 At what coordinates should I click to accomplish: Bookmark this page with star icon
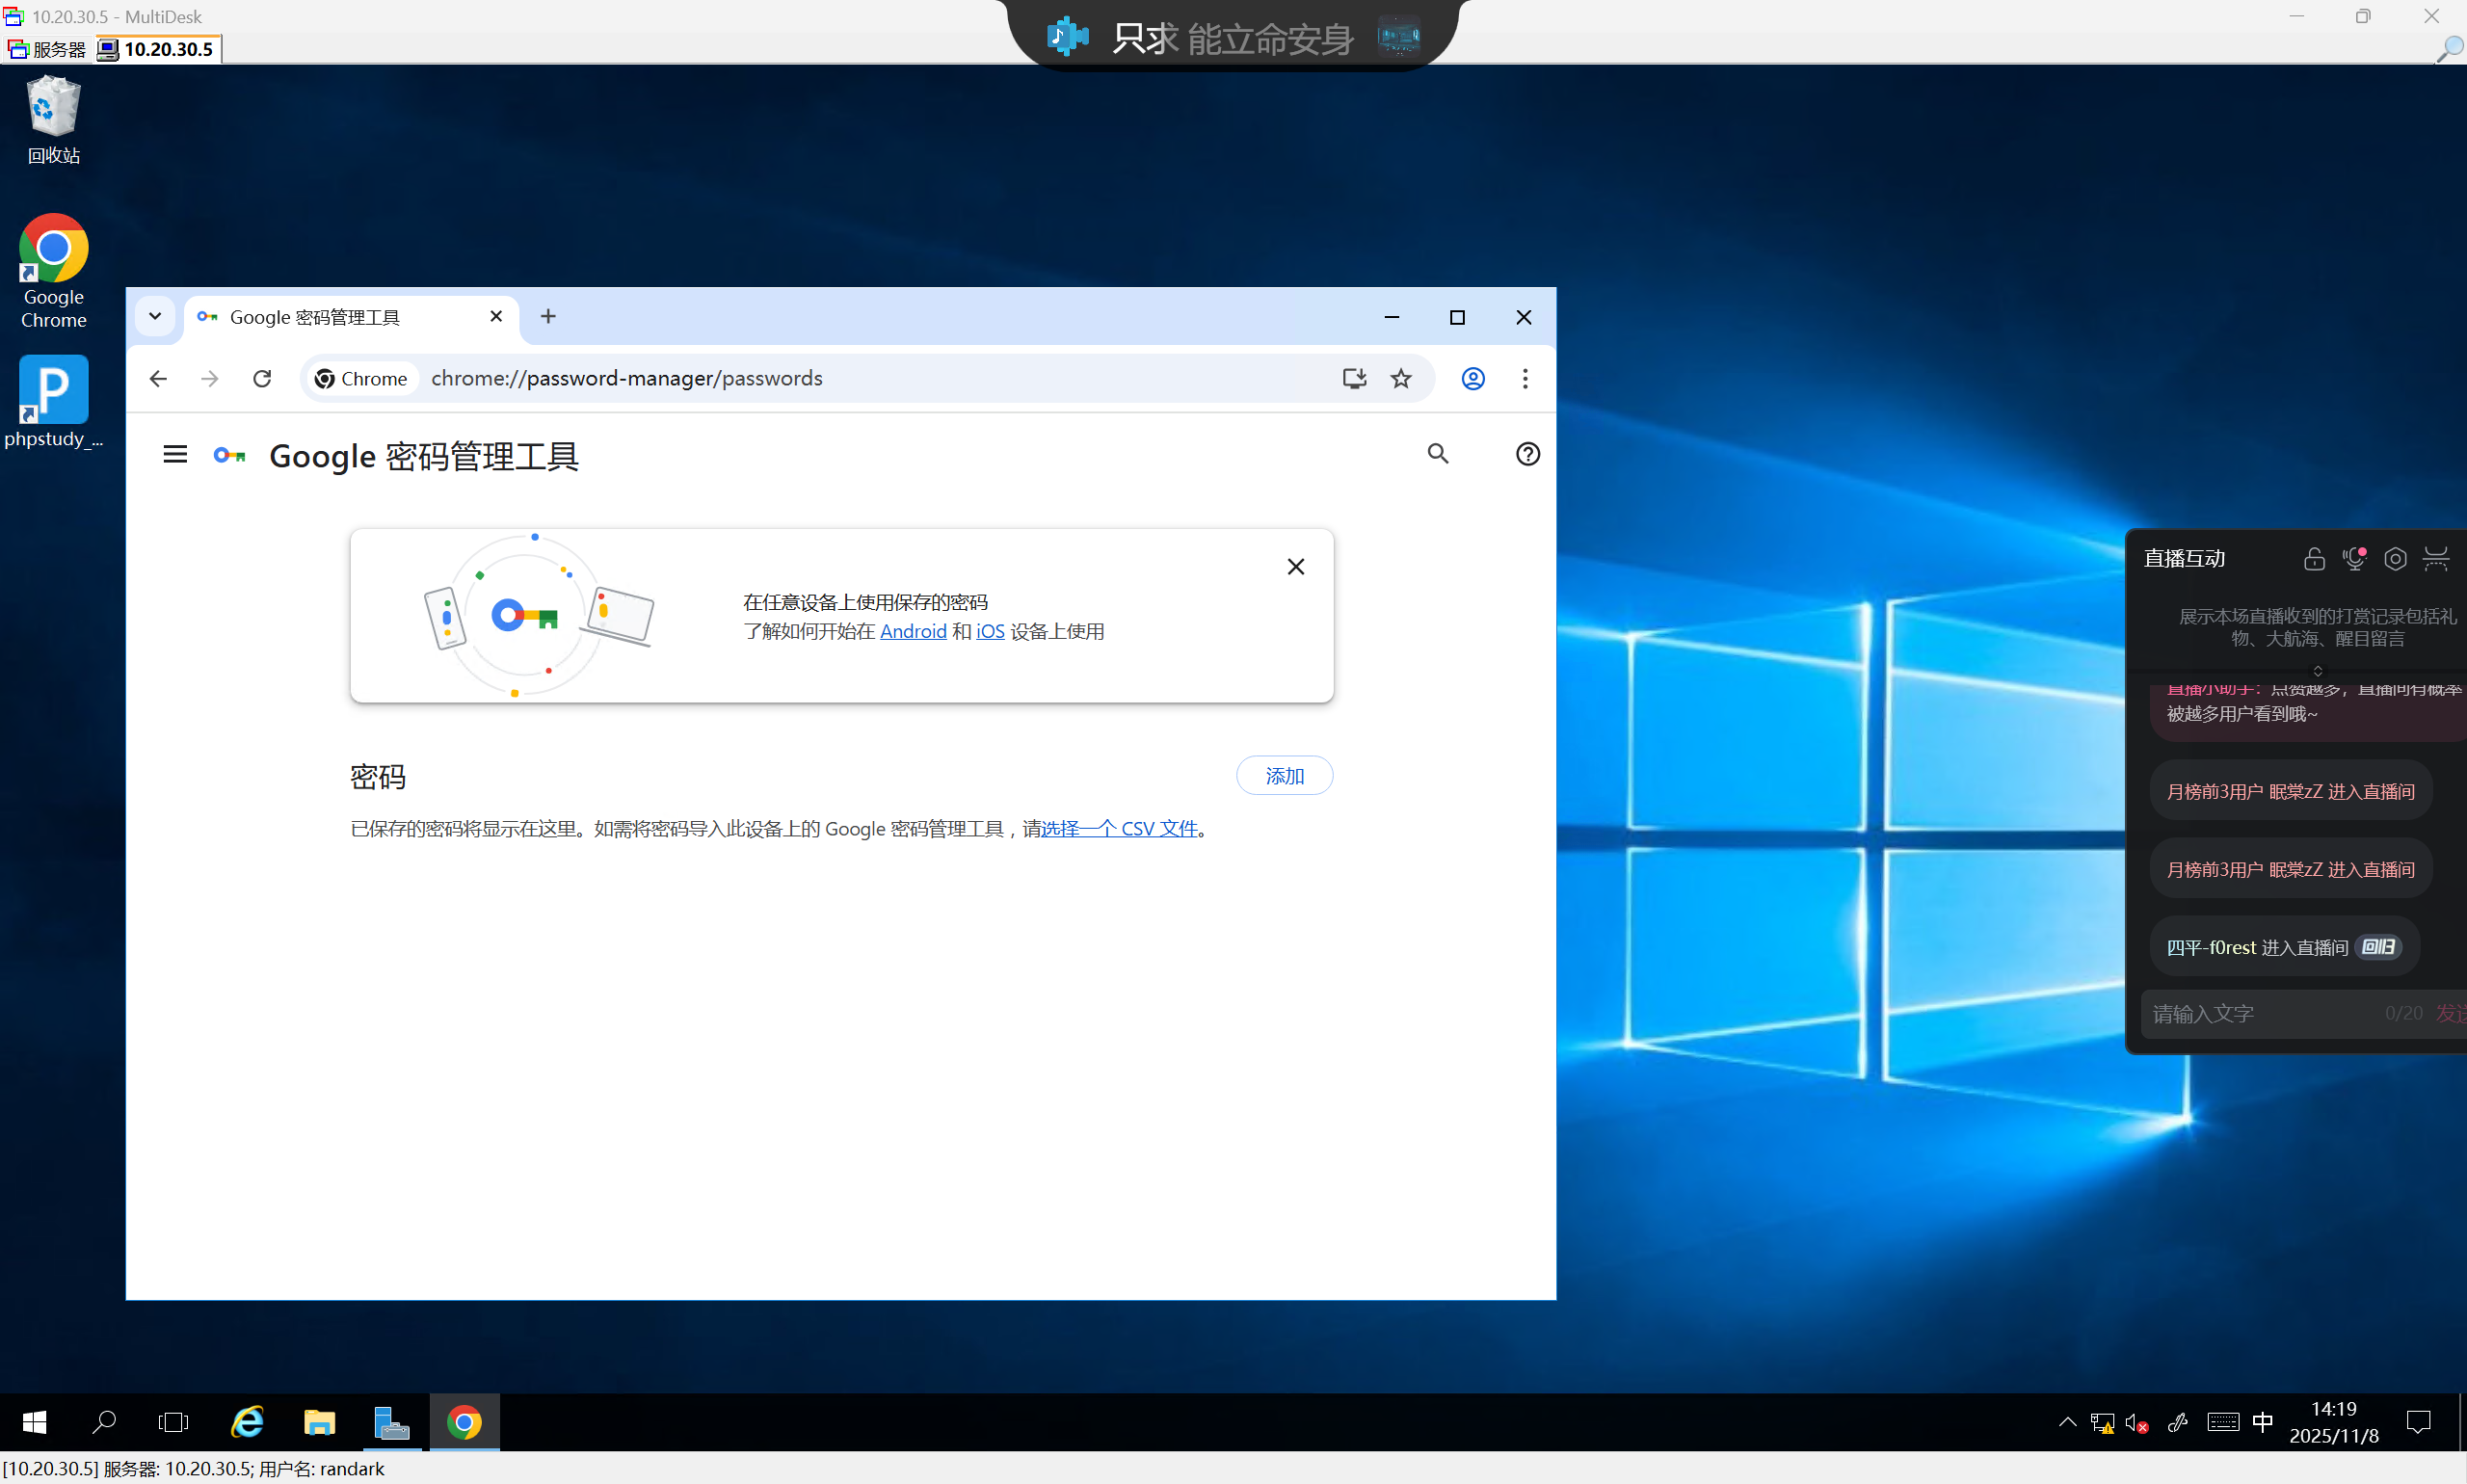(1401, 379)
